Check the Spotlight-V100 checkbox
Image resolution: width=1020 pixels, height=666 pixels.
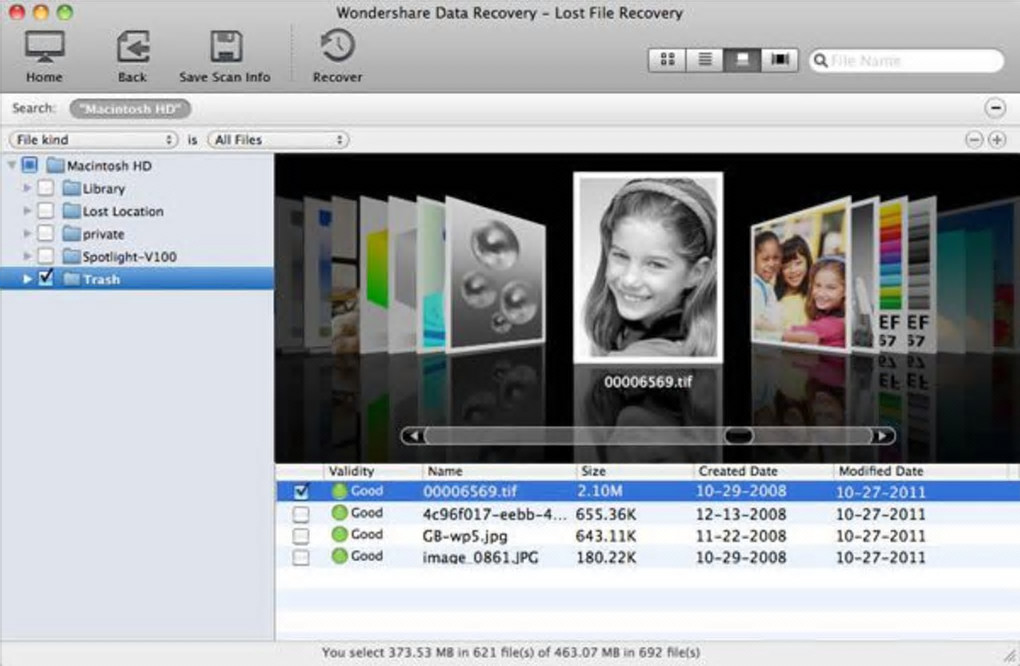click(x=46, y=256)
